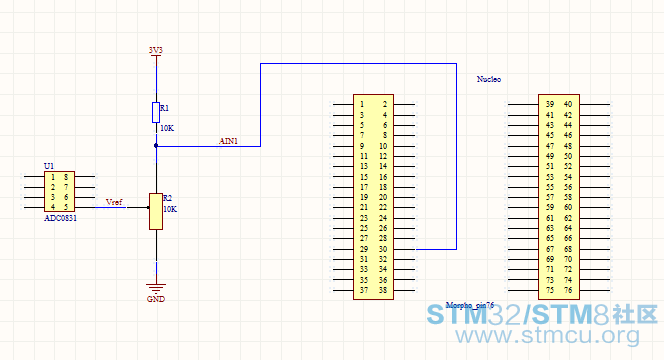This screenshot has height=360, width=664.
Task: Click the junction dot below R1
Action: (x=156, y=146)
